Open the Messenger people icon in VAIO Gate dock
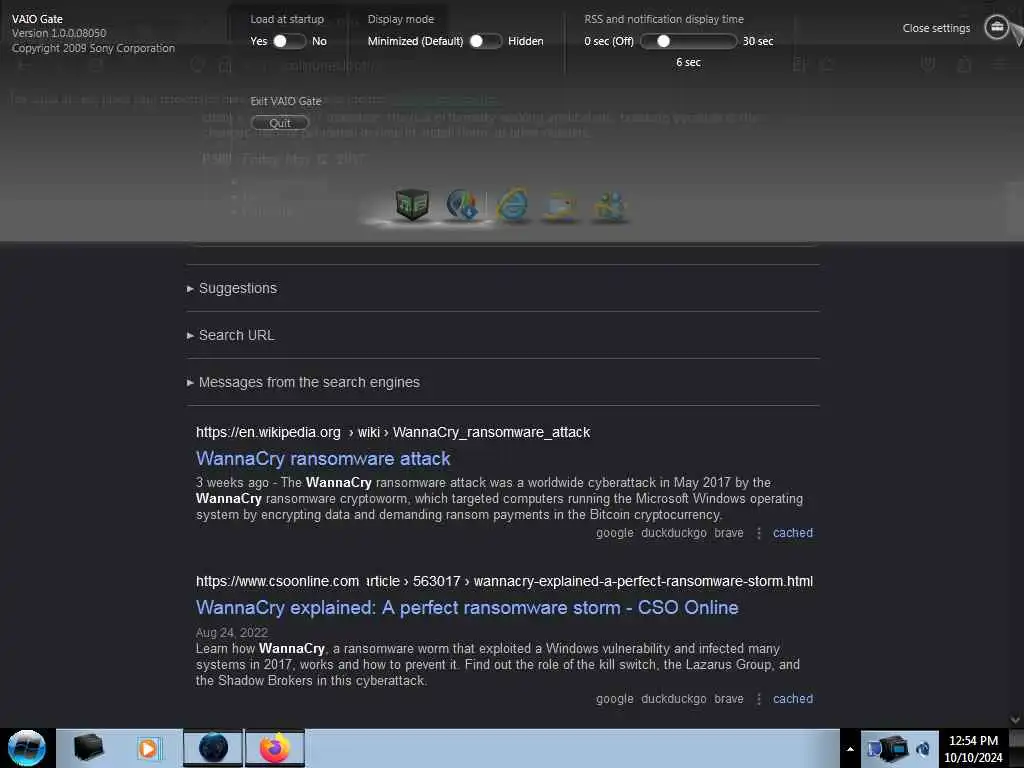 [610, 206]
